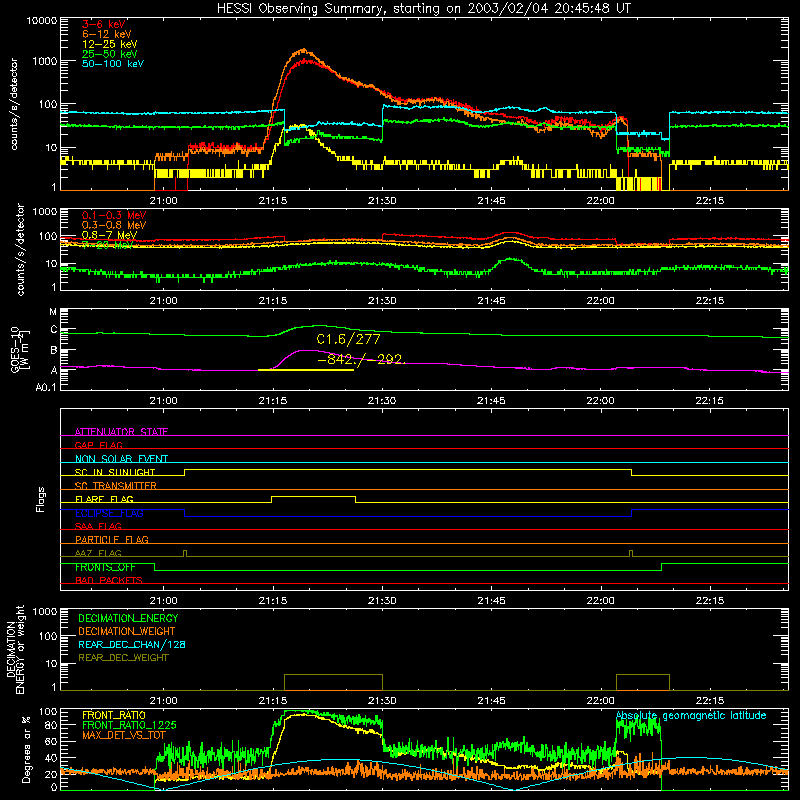
Task: Click the yellow 'FRONT_RATIO' legend label
Action: pyautogui.click(x=113, y=715)
